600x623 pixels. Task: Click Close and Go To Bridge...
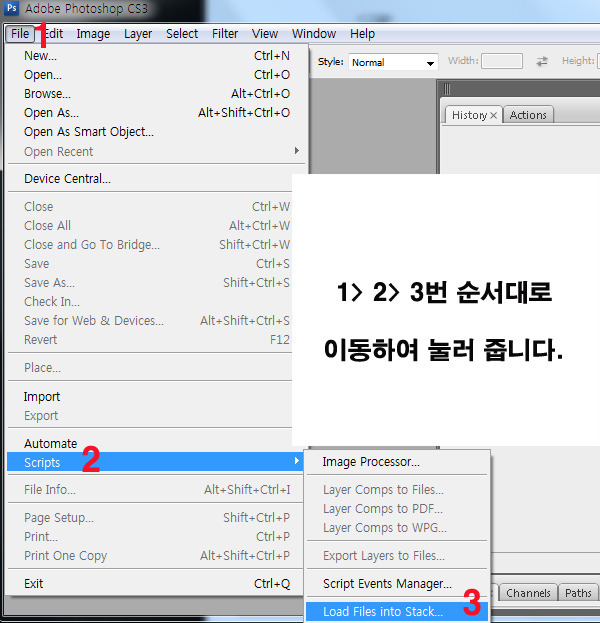pos(150,245)
